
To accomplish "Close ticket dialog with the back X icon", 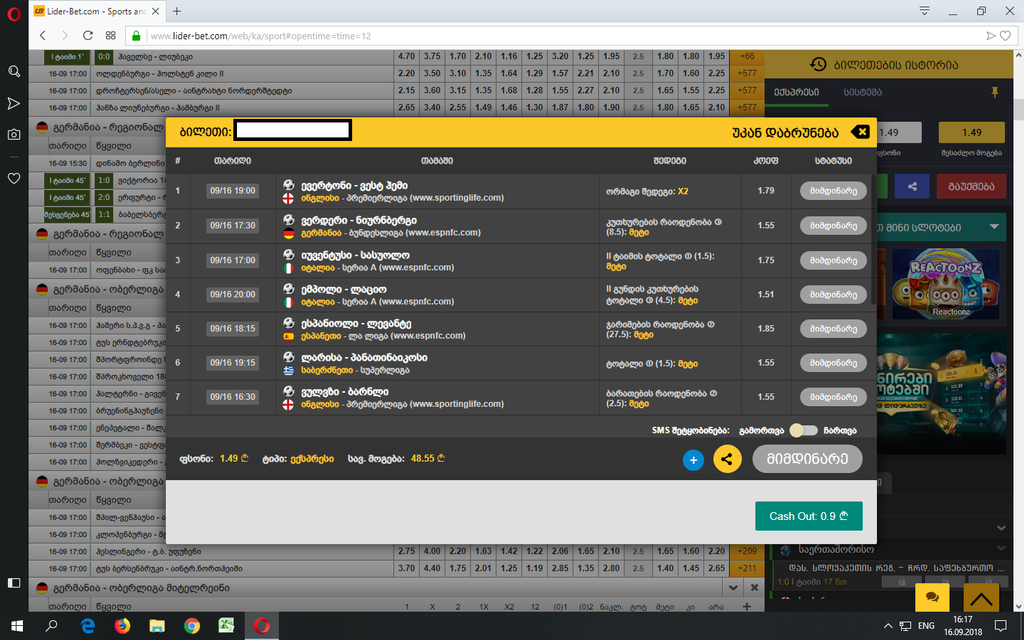I will coord(861,132).
